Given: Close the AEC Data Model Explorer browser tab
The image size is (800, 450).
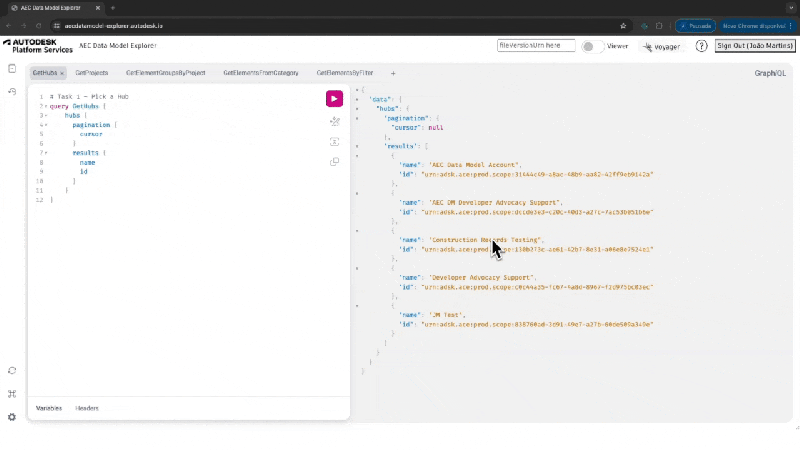Looking at the screenshot, I should pyautogui.click(x=97, y=8).
